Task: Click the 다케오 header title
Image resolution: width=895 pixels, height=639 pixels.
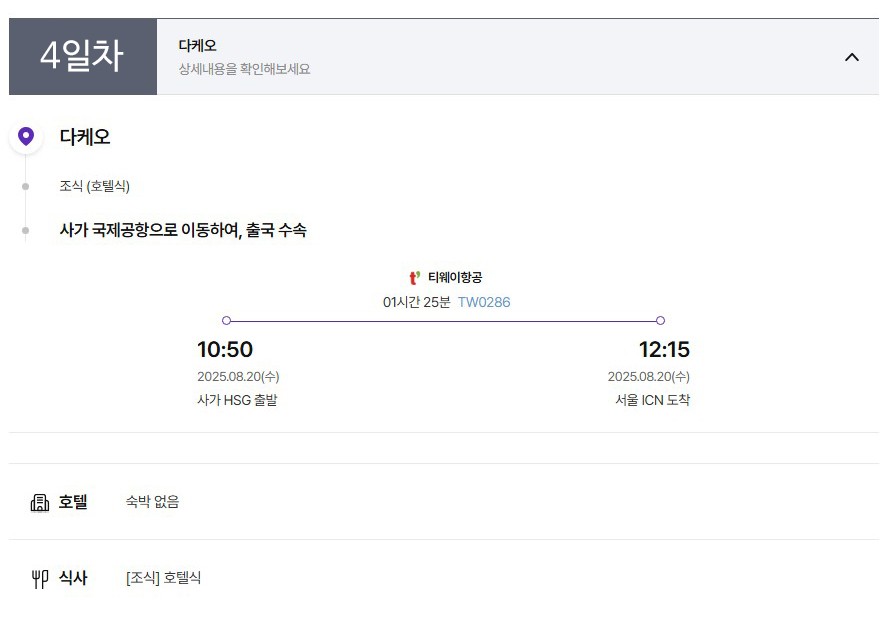Action: tap(197, 46)
